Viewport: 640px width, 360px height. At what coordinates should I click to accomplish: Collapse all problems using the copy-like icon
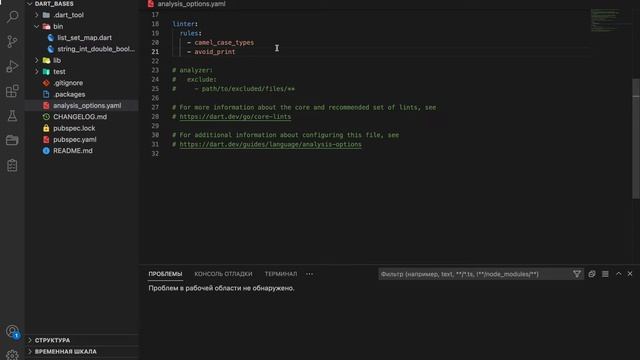pyautogui.click(x=591, y=274)
